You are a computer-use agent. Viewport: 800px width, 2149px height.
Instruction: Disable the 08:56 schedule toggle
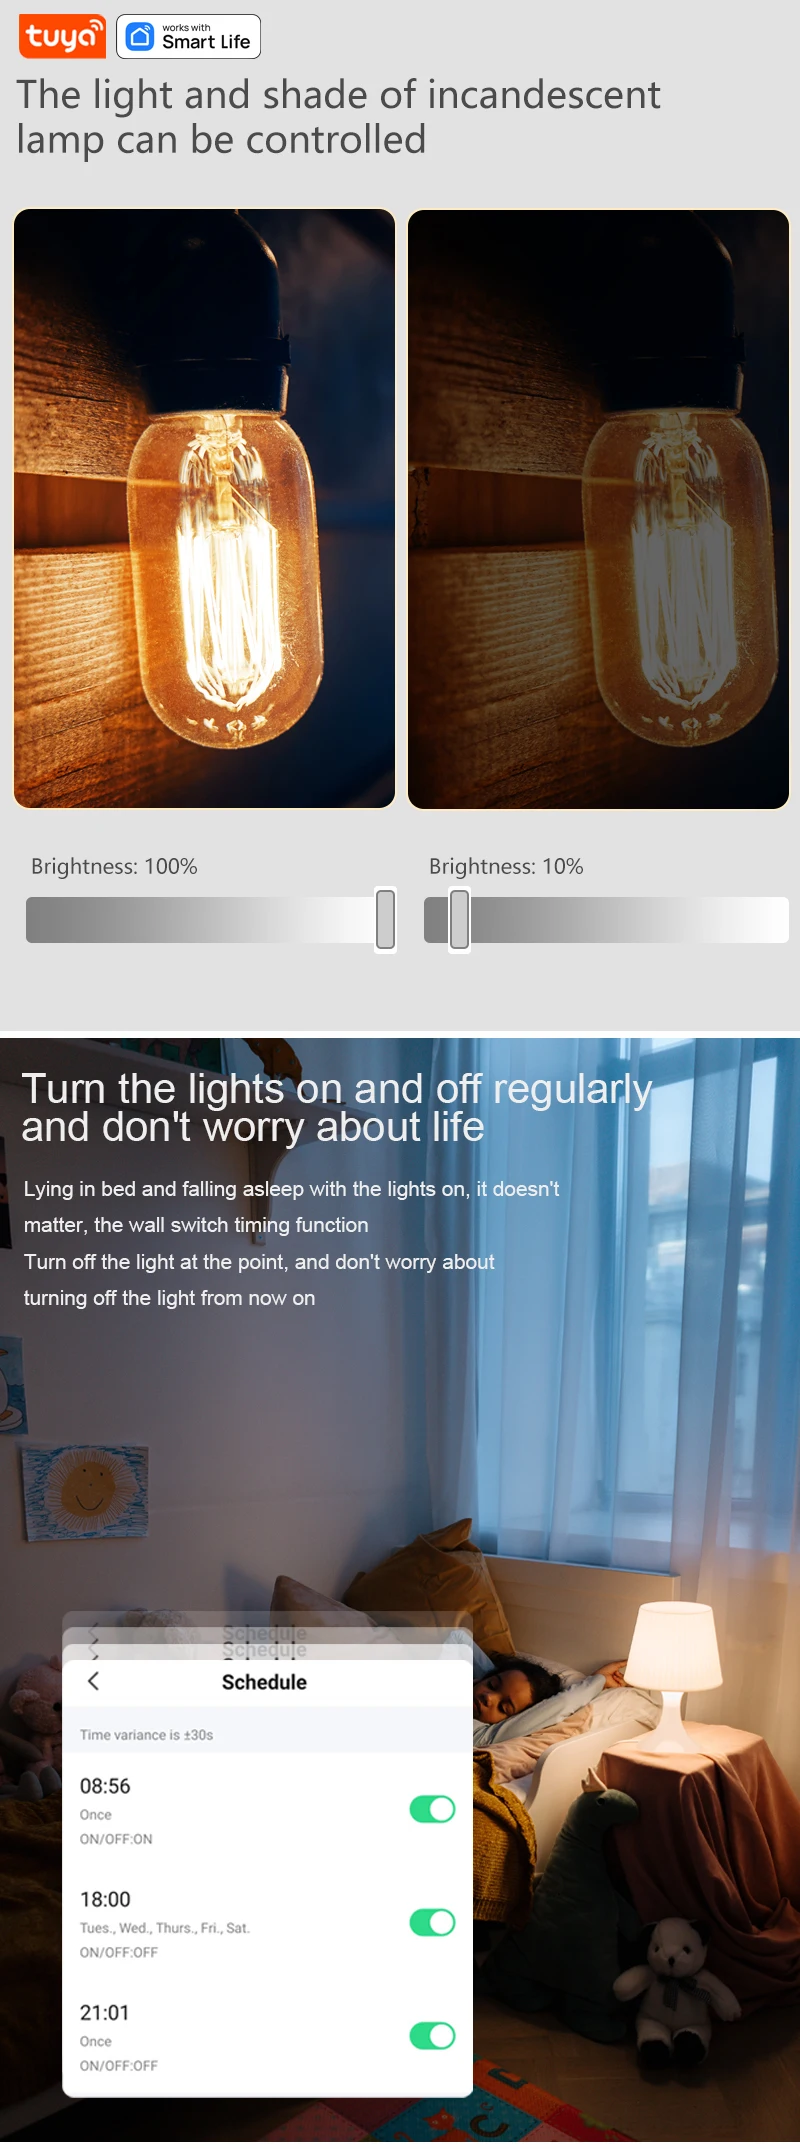point(432,1809)
